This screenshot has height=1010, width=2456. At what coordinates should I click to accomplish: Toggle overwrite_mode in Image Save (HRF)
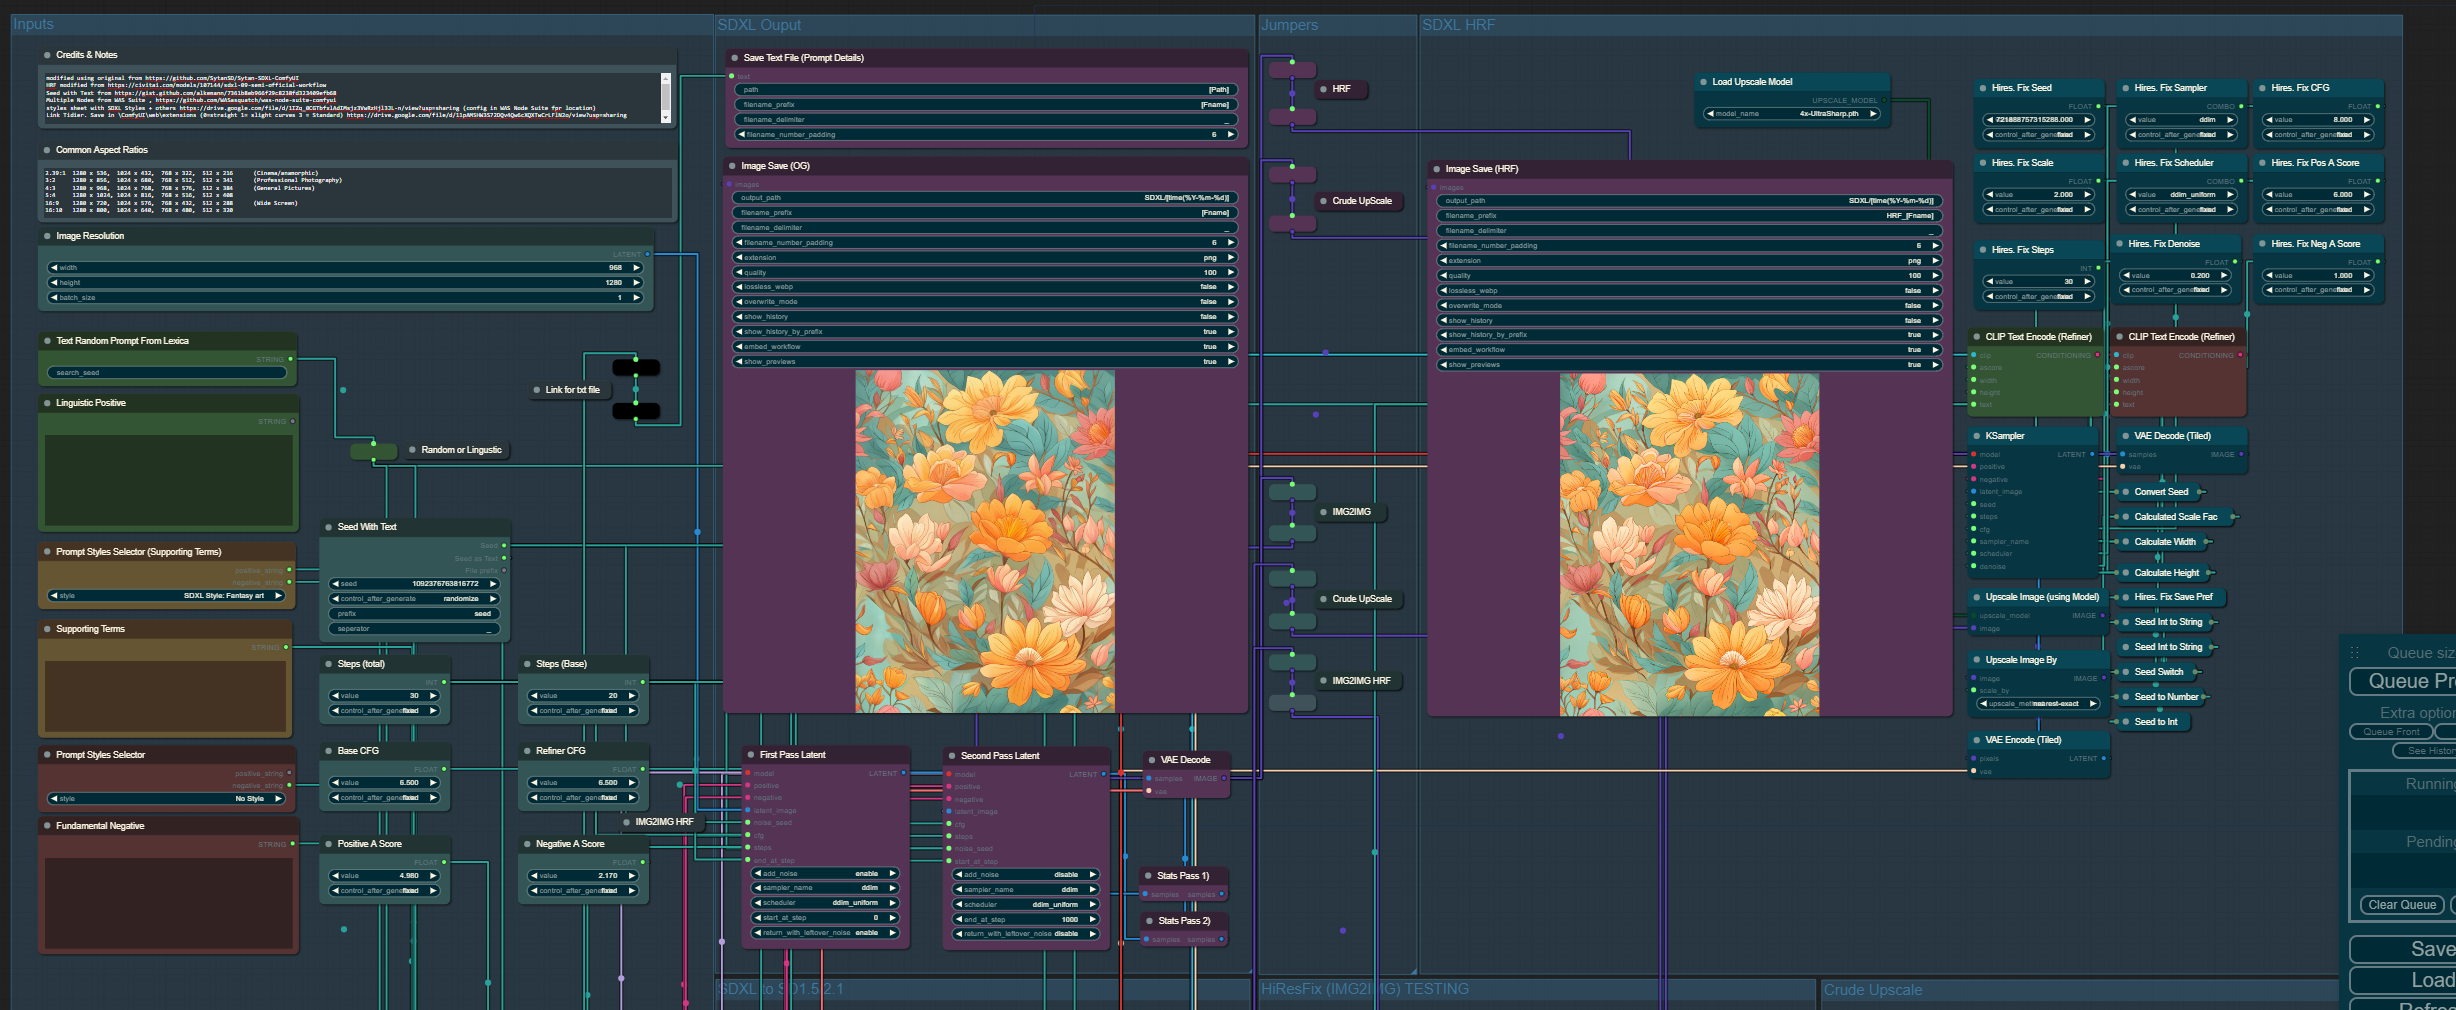pyautogui.click(x=1690, y=306)
